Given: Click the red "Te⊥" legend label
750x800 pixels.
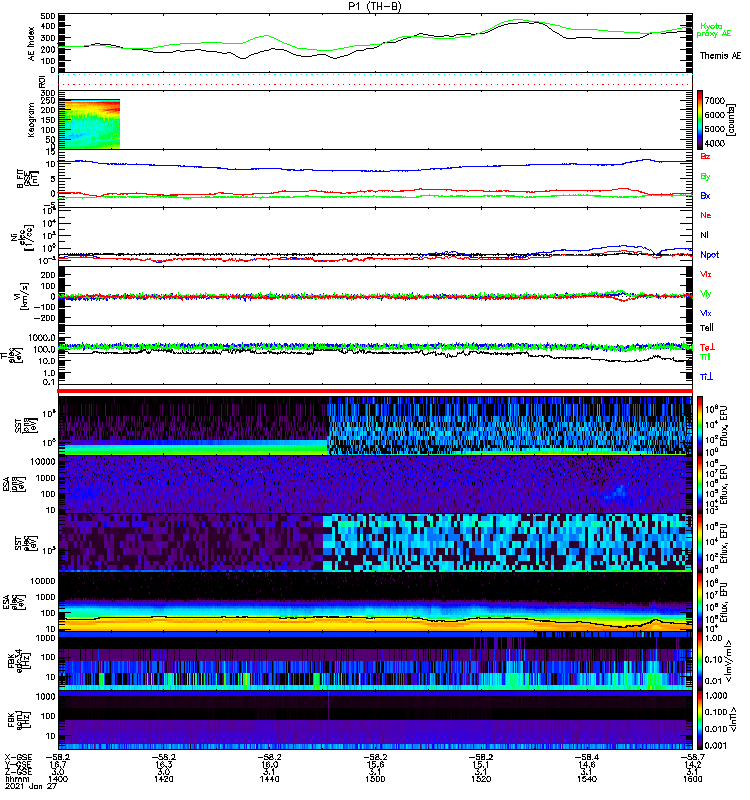Looking at the screenshot, I should (x=707, y=347).
